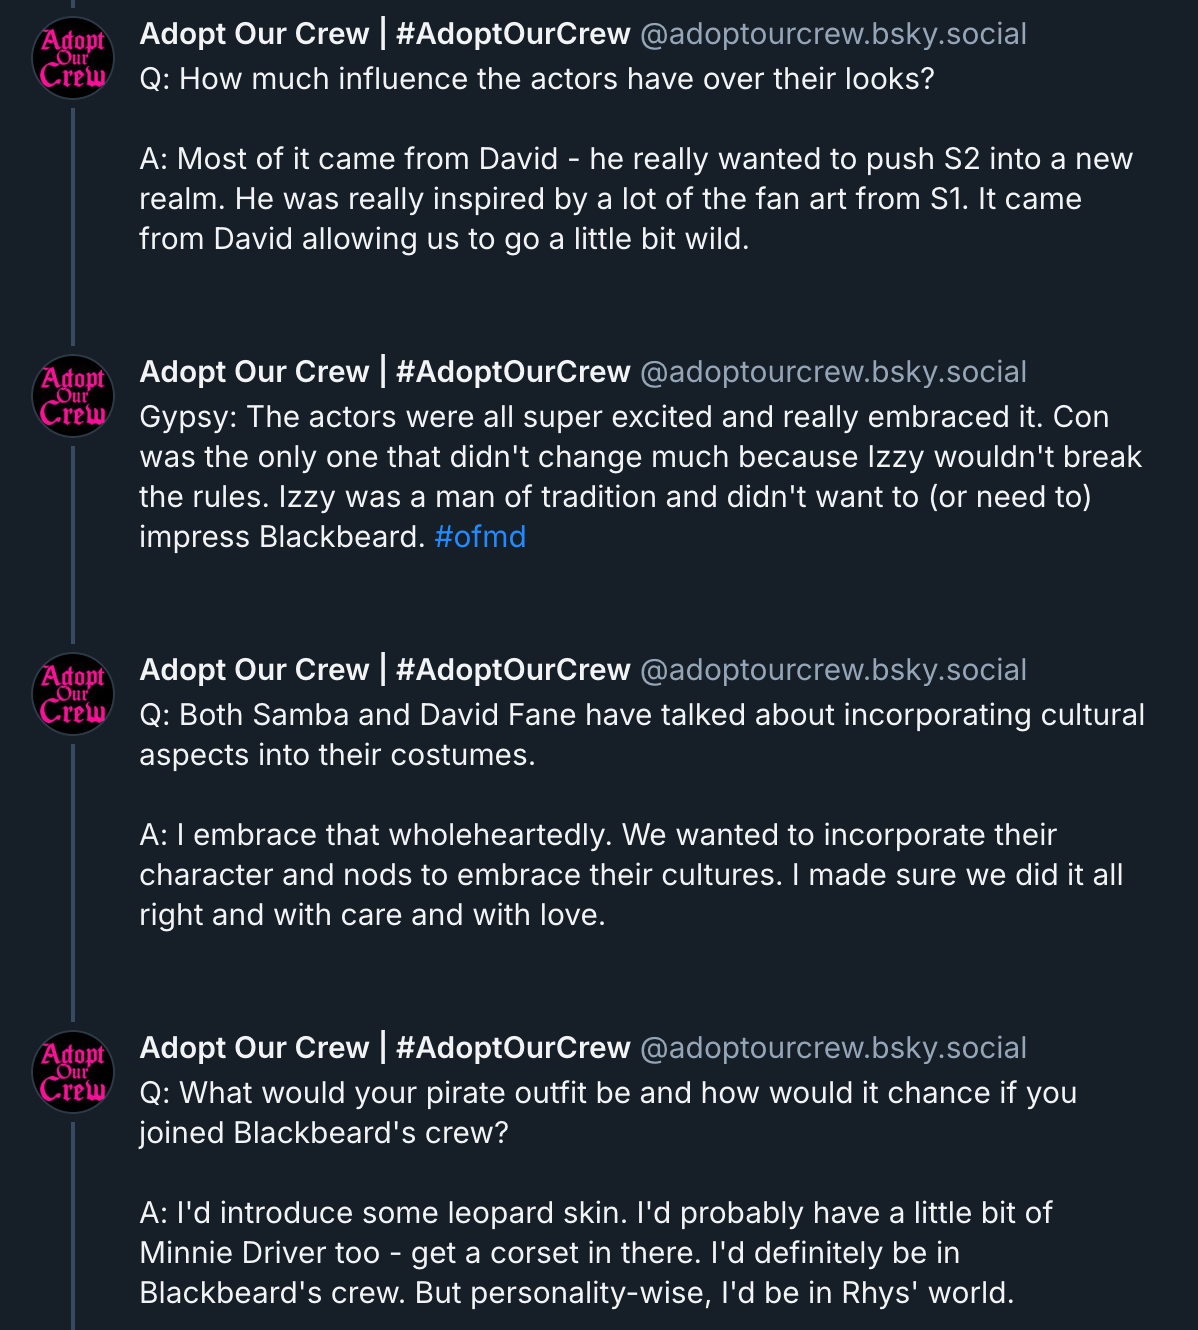Click the answer mentioning leopard skin and Minnie Driver

tap(595, 1252)
